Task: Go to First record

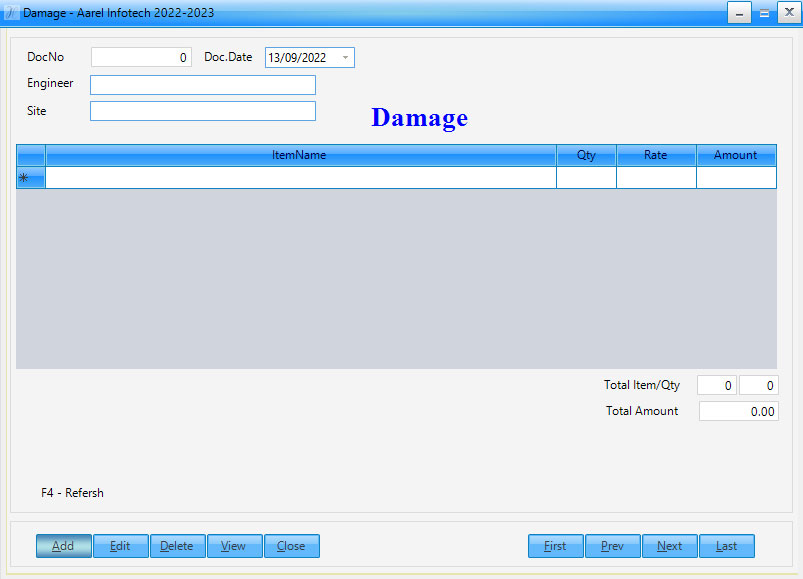Action: [x=555, y=546]
